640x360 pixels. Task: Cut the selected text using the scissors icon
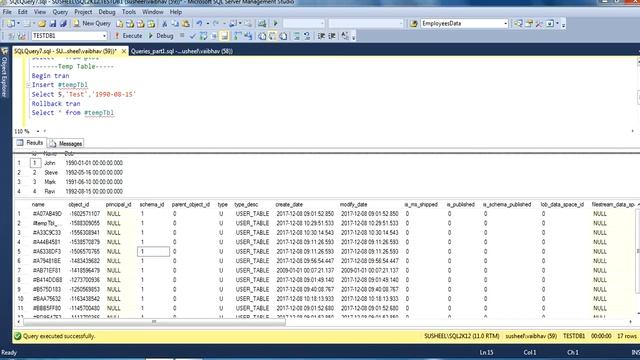(164, 24)
